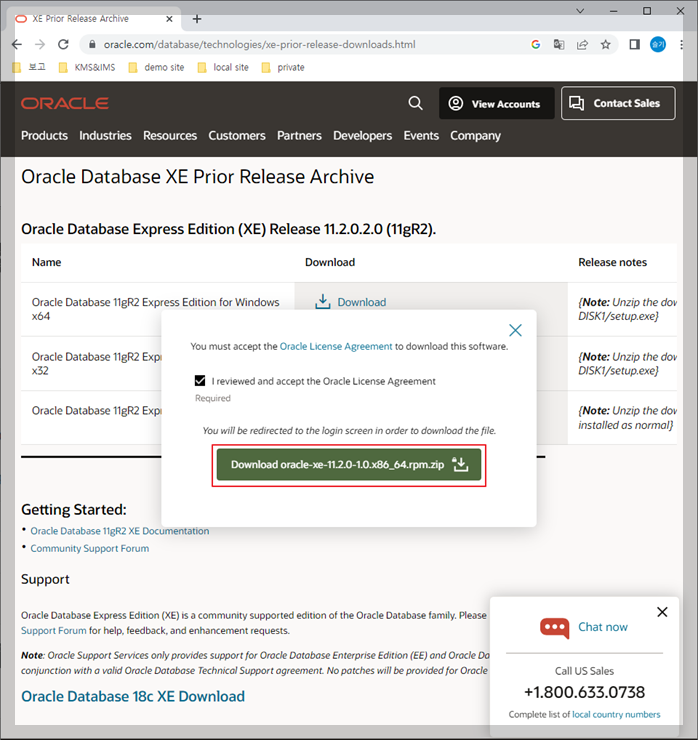The width and height of the screenshot is (698, 740).
Task: Open the Events menu
Action: [x=421, y=135]
